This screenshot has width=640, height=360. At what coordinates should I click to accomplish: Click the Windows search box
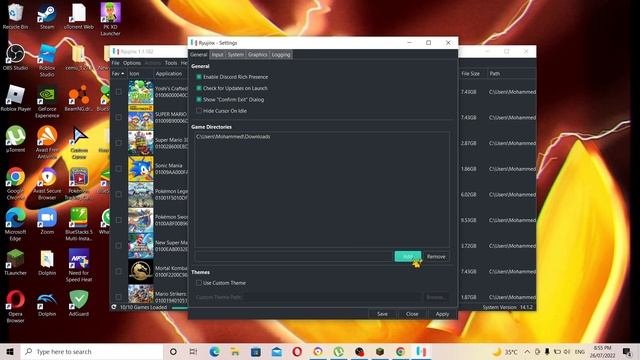tap(92, 351)
